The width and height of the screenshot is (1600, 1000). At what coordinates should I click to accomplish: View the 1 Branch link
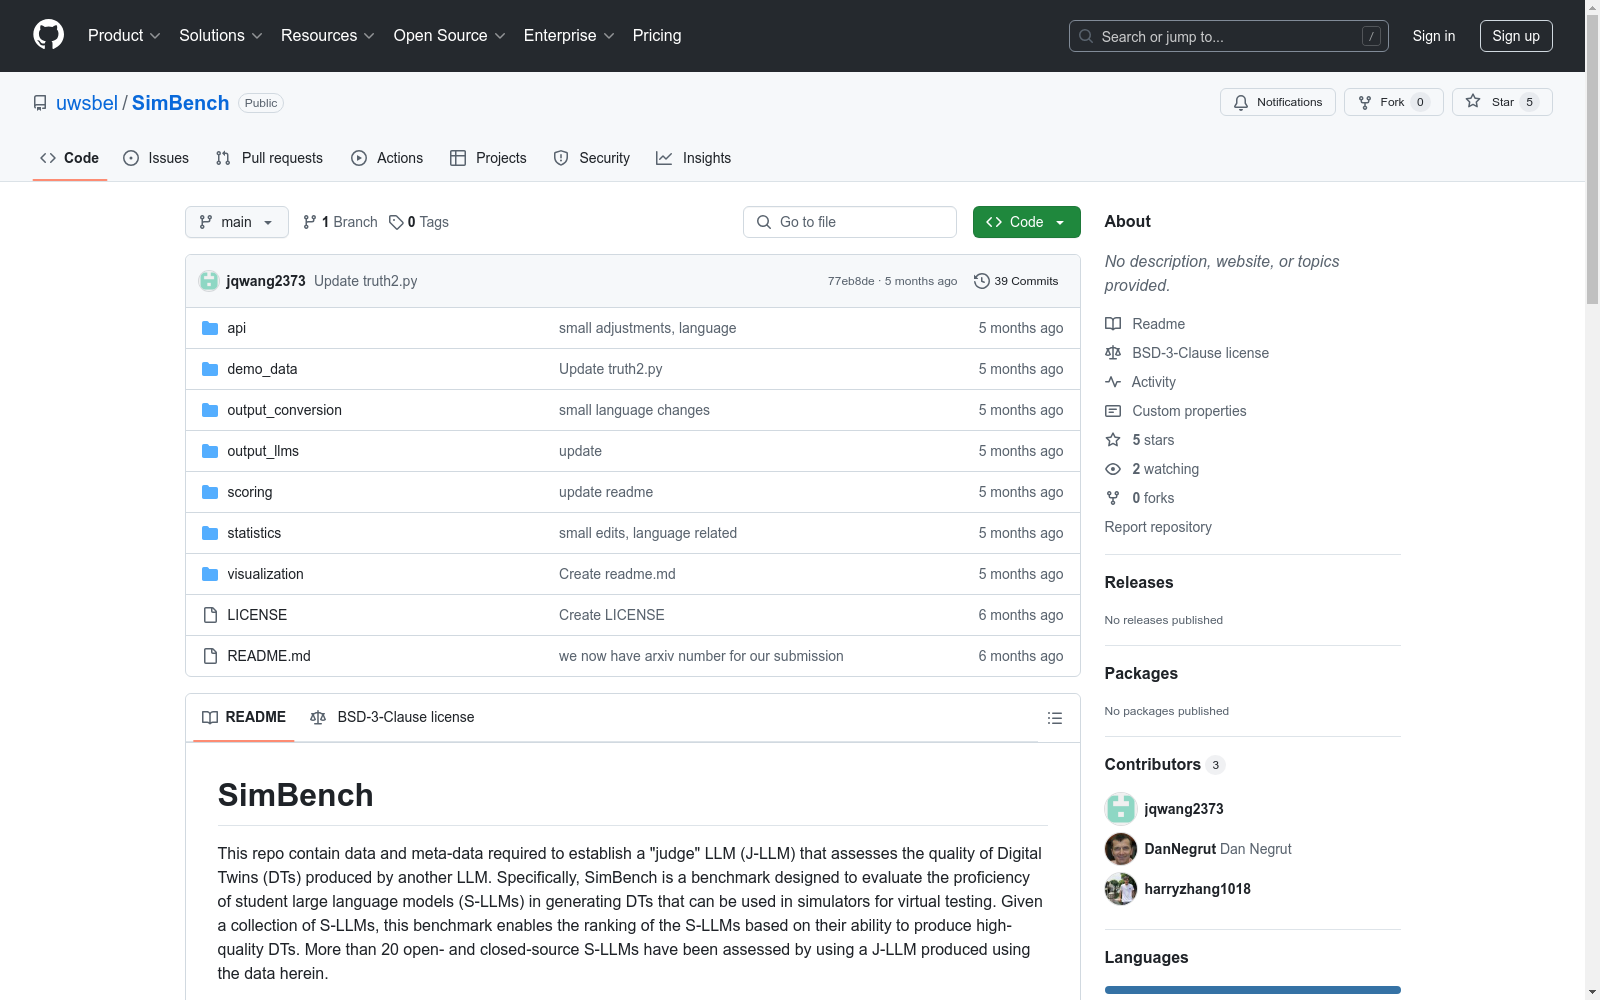340,222
